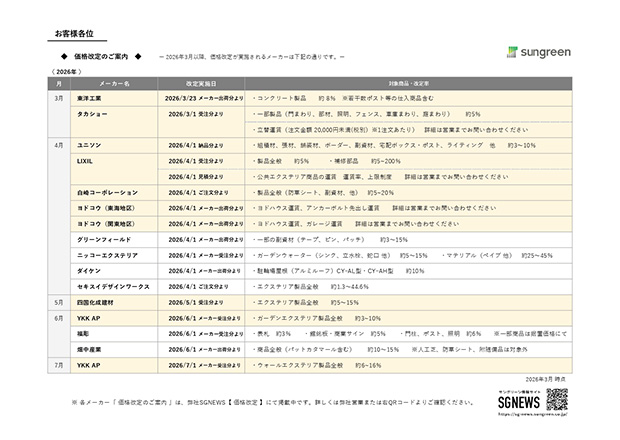Click the '2026/5/1 受注分より' date cell
620x440 pixels.
(201, 303)
